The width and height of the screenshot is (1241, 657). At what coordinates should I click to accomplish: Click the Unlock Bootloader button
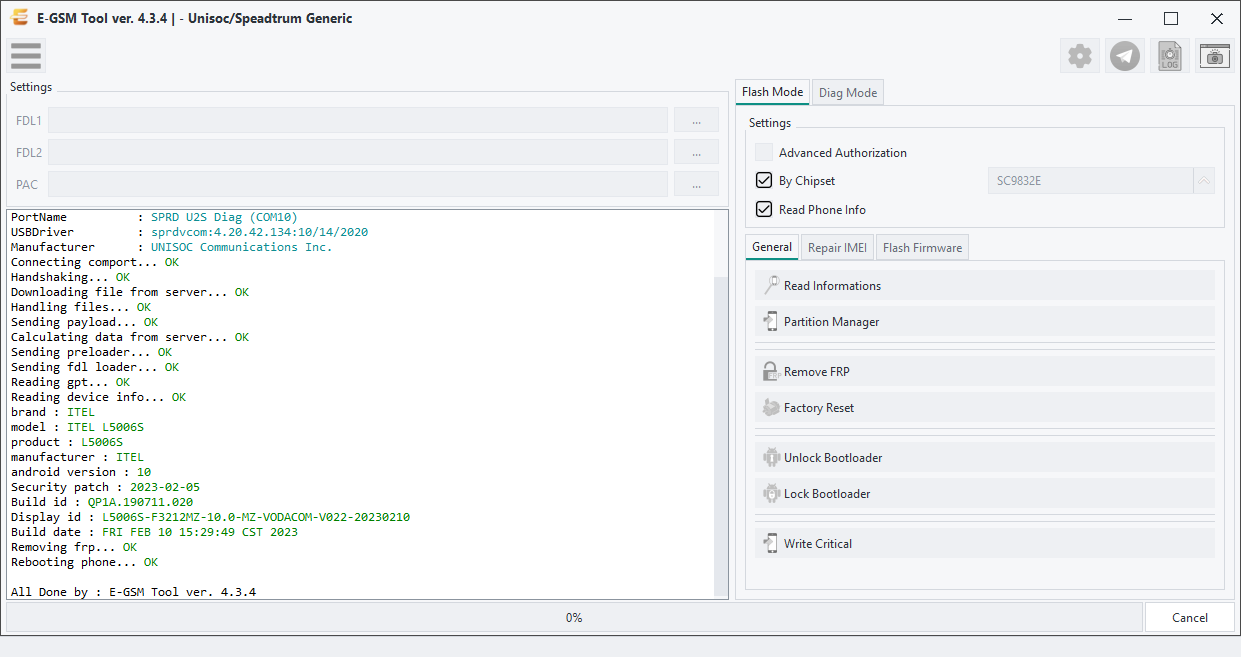coord(985,457)
